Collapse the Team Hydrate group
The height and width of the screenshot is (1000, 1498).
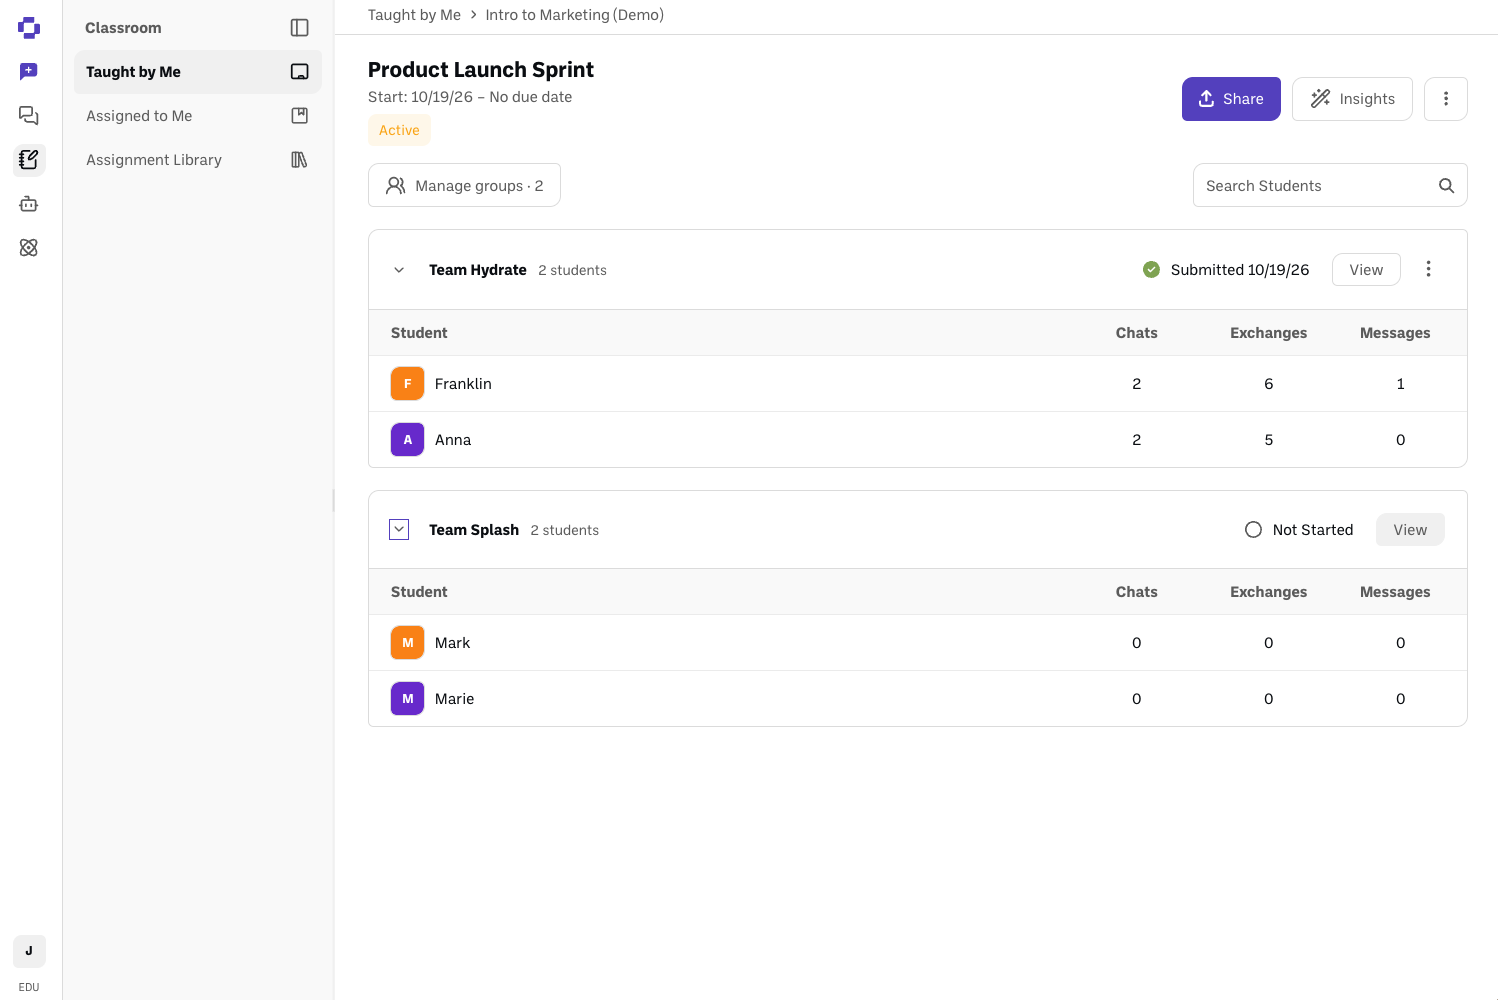[x=399, y=270]
